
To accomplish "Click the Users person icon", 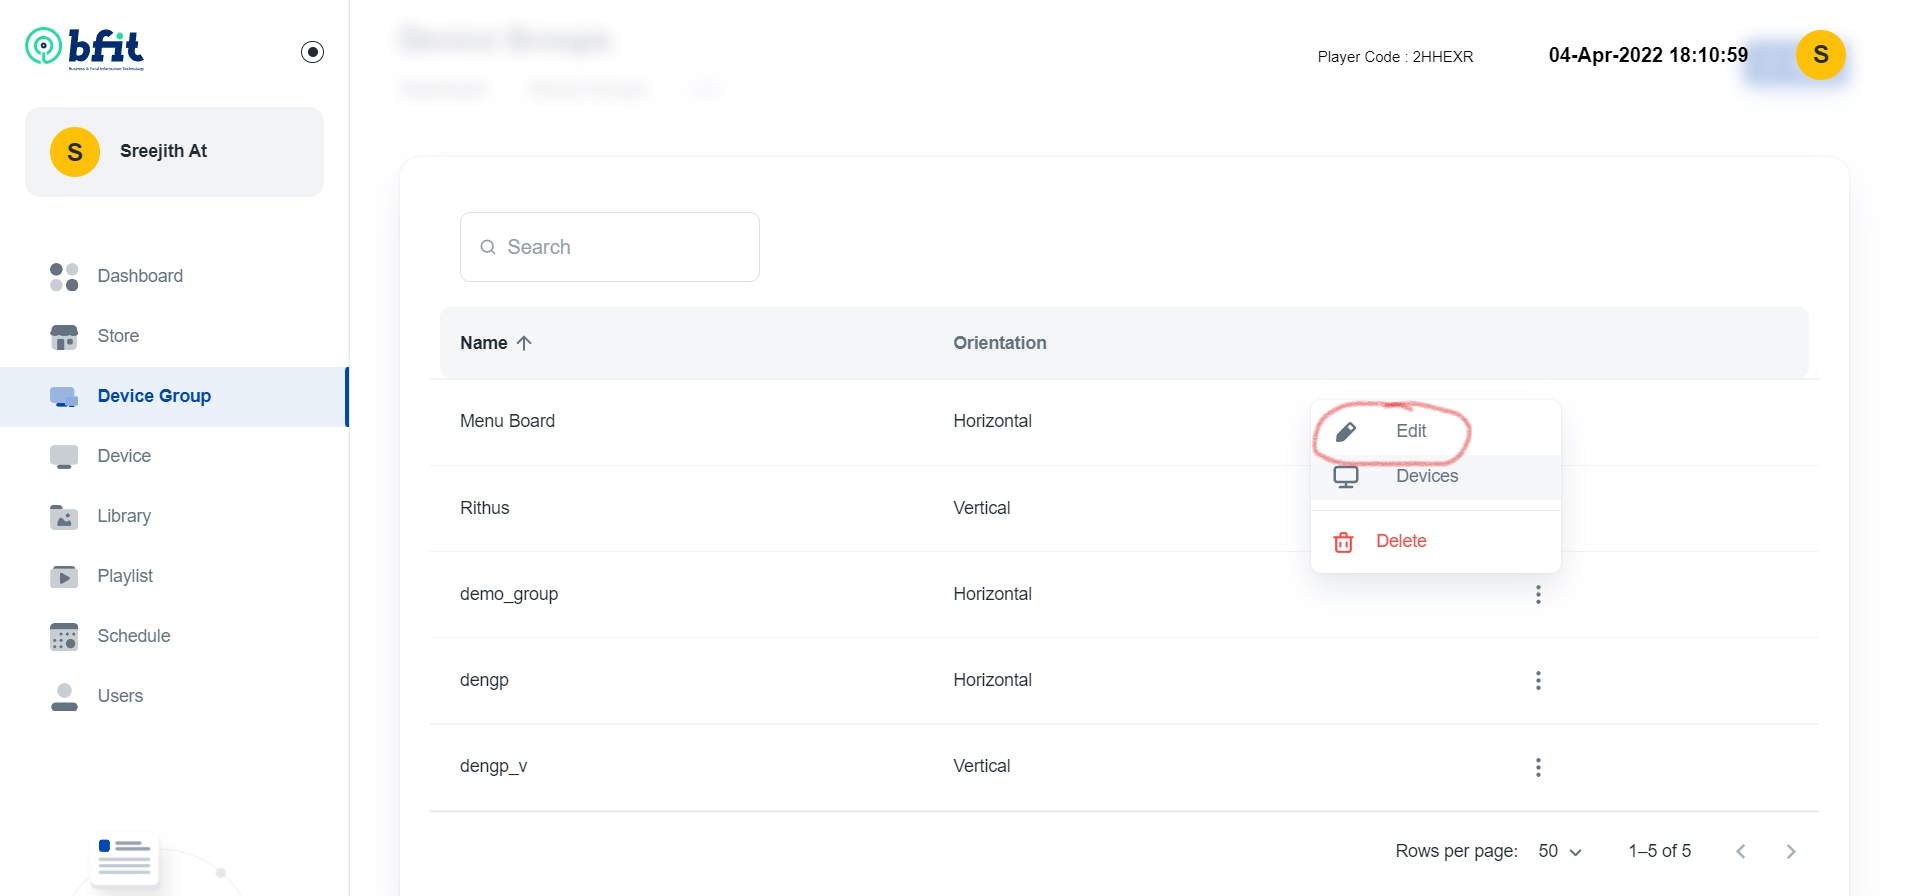I will [x=64, y=697].
